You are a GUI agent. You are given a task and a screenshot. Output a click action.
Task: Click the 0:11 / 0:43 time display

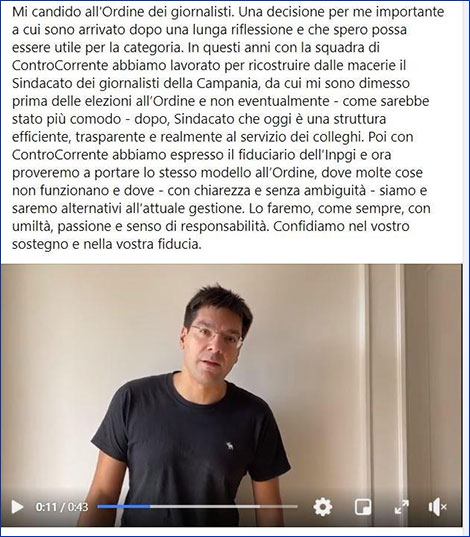pos(62,507)
